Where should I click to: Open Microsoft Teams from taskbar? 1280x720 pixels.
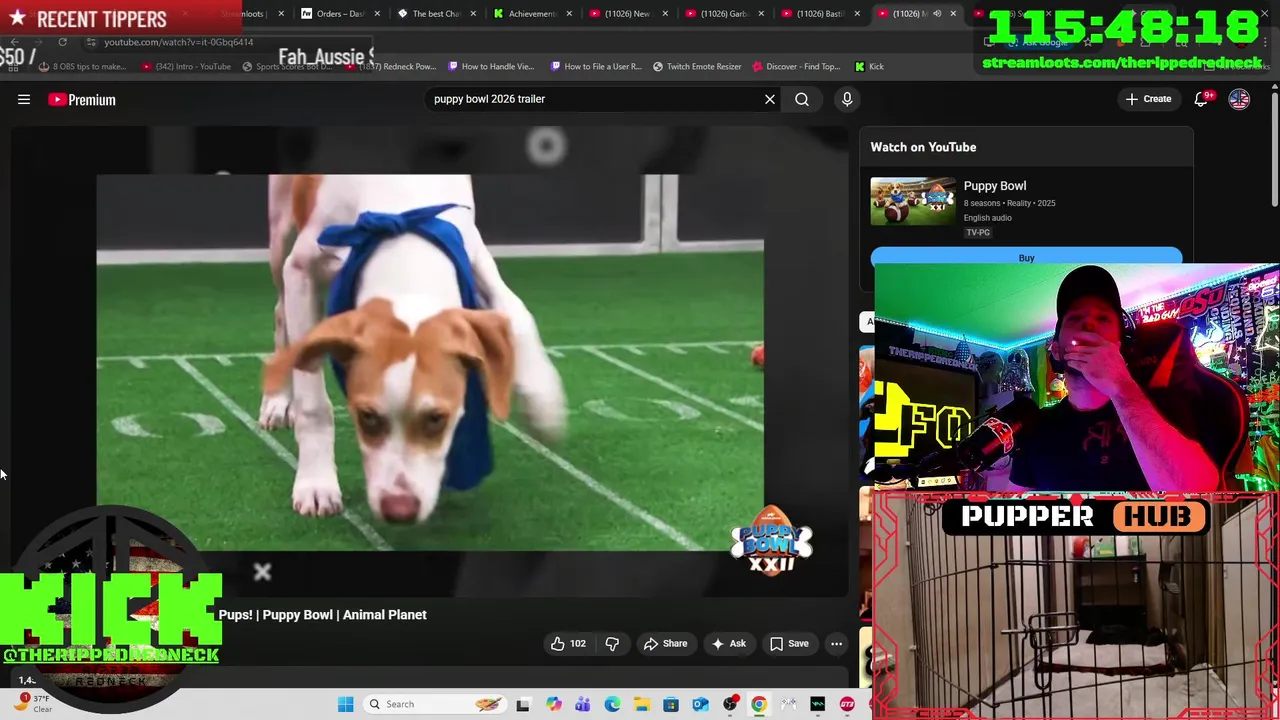pyautogui.click(x=582, y=704)
